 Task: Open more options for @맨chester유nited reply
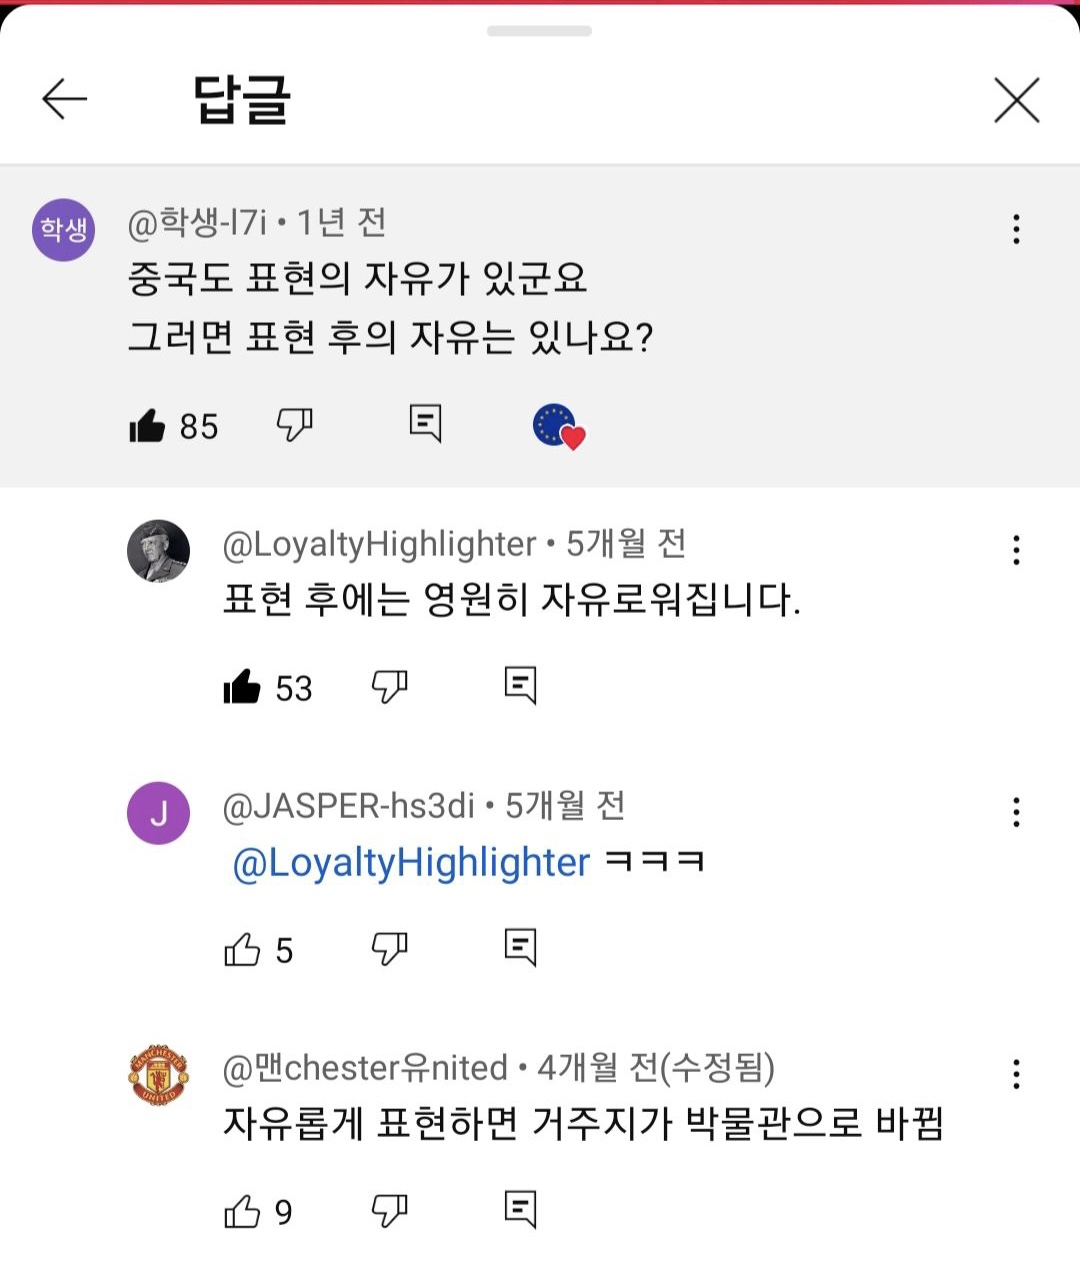pos(1016,1074)
